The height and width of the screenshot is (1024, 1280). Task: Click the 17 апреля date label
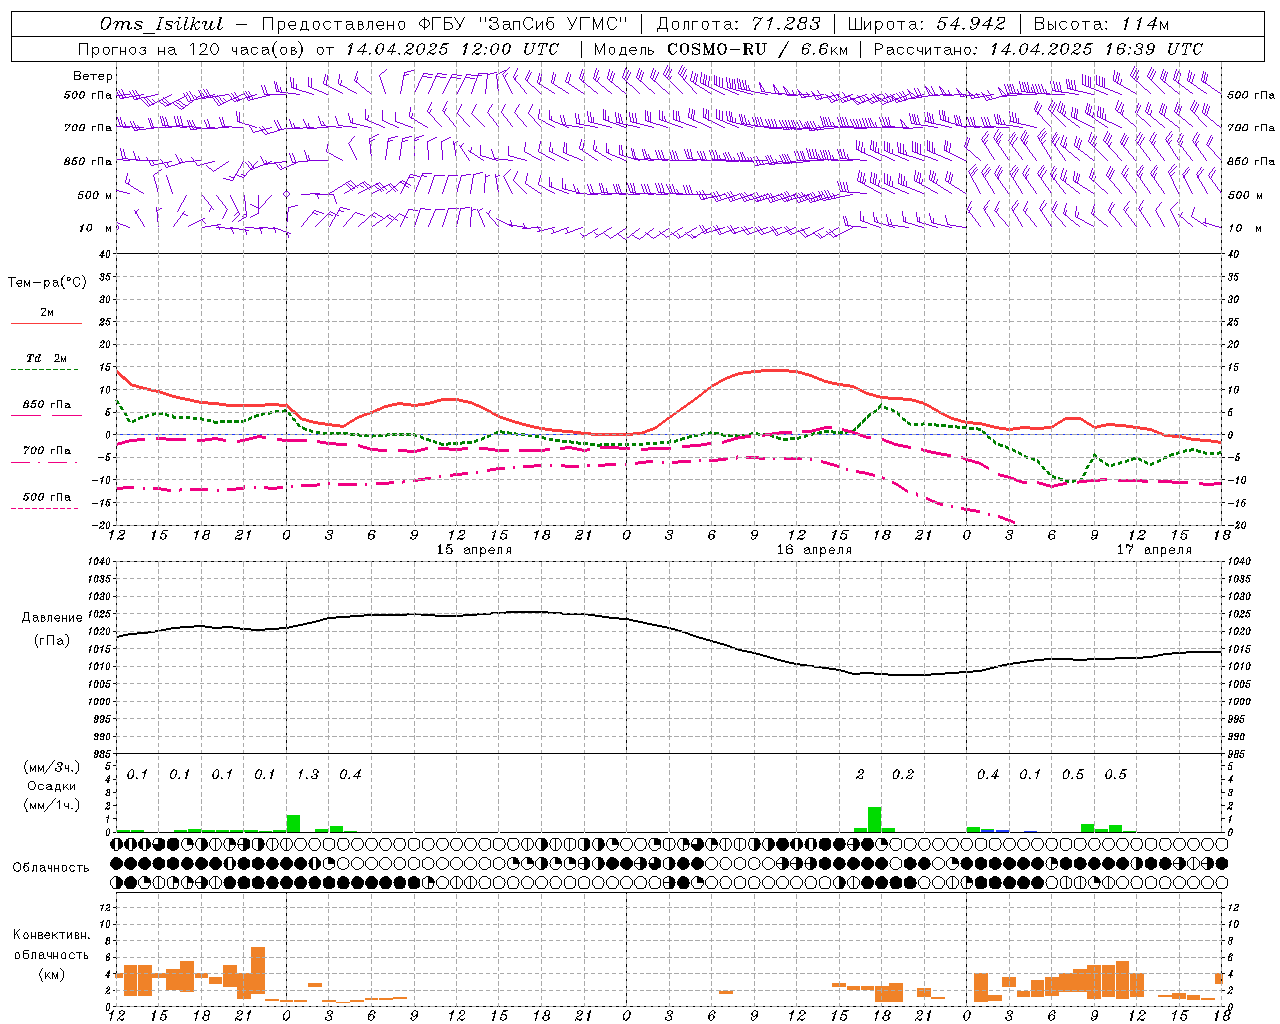(1154, 550)
